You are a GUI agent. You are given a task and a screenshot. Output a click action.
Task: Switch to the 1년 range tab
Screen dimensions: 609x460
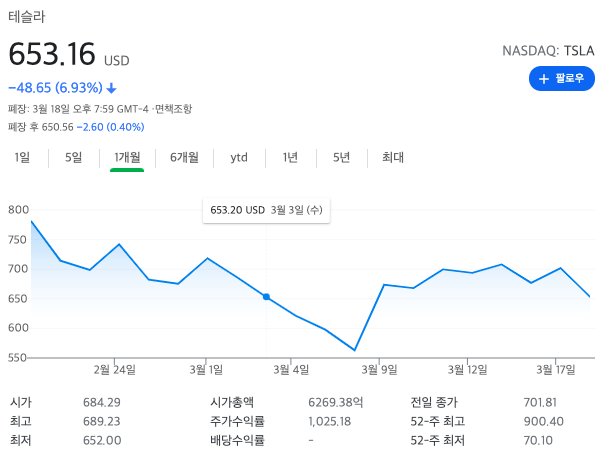coord(290,157)
